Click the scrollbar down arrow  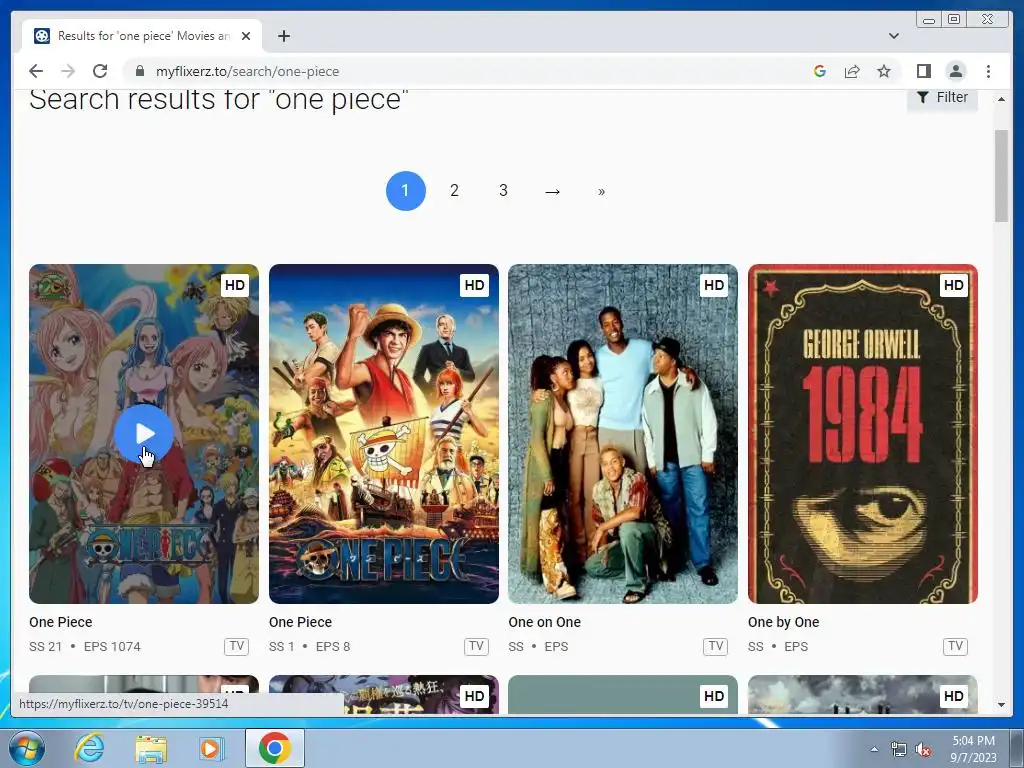click(1001, 705)
